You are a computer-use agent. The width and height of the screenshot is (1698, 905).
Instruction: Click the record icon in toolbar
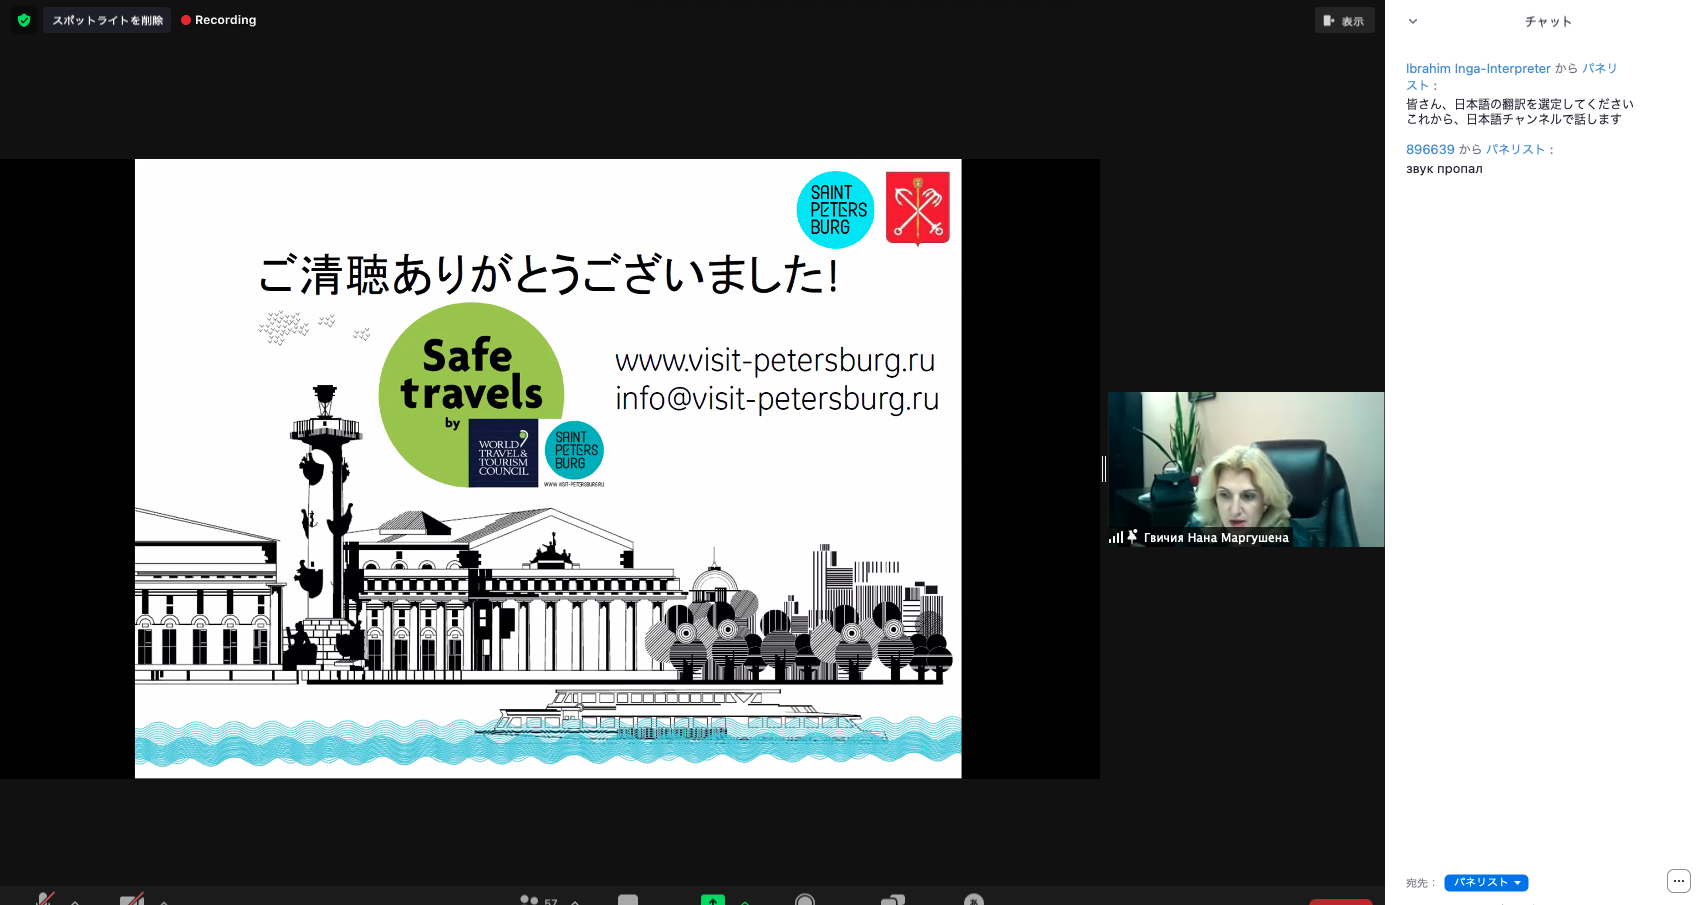805,900
